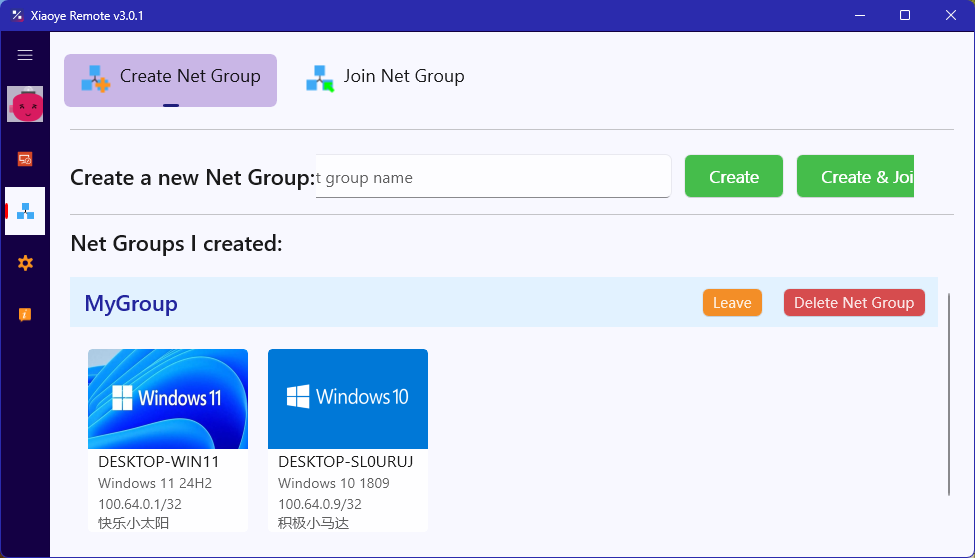Click the 快乐小太阳 nickname

pos(134,523)
